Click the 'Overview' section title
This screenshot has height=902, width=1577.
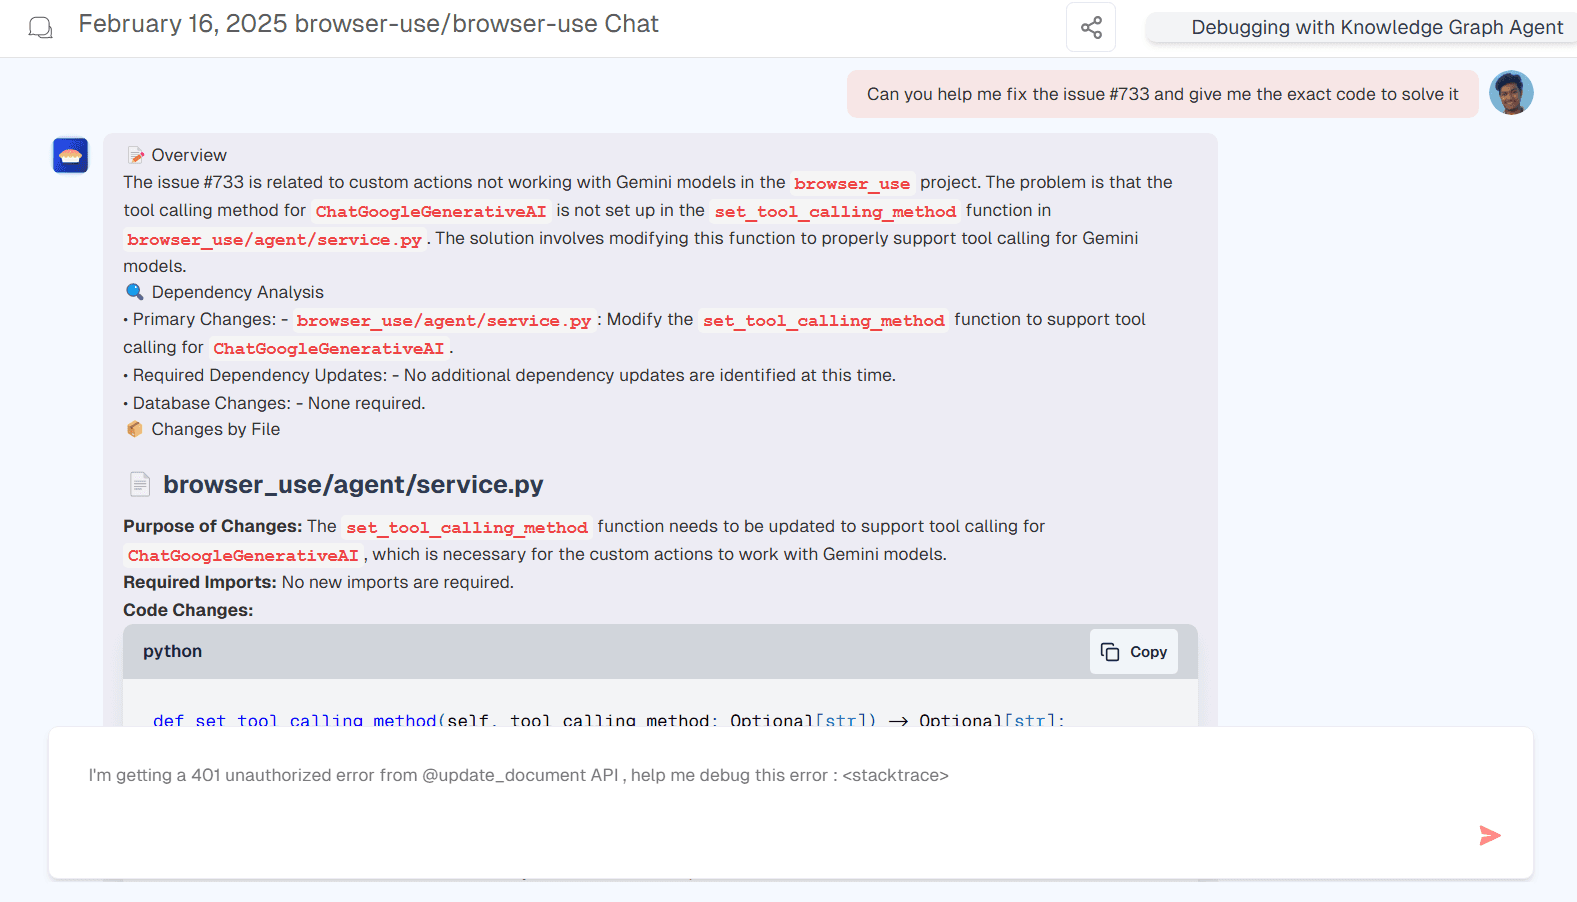(x=189, y=155)
